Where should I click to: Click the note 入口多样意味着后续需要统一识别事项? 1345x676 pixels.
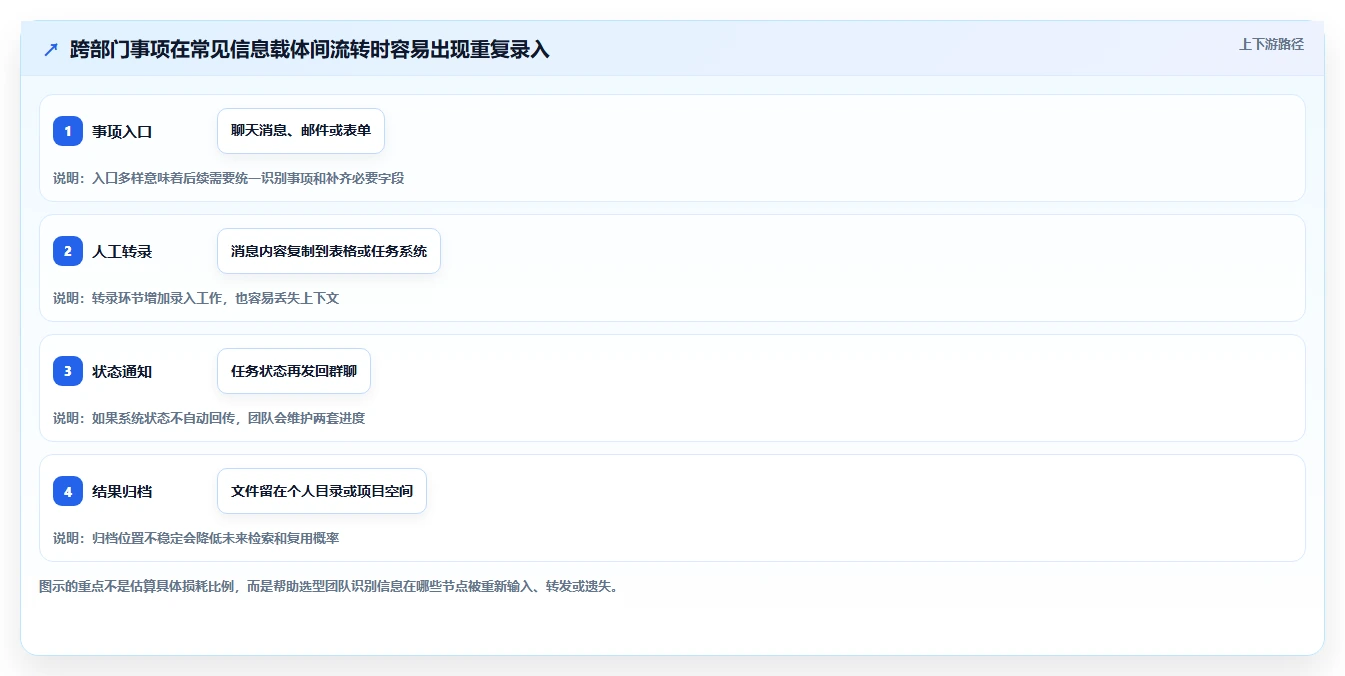click(x=229, y=178)
